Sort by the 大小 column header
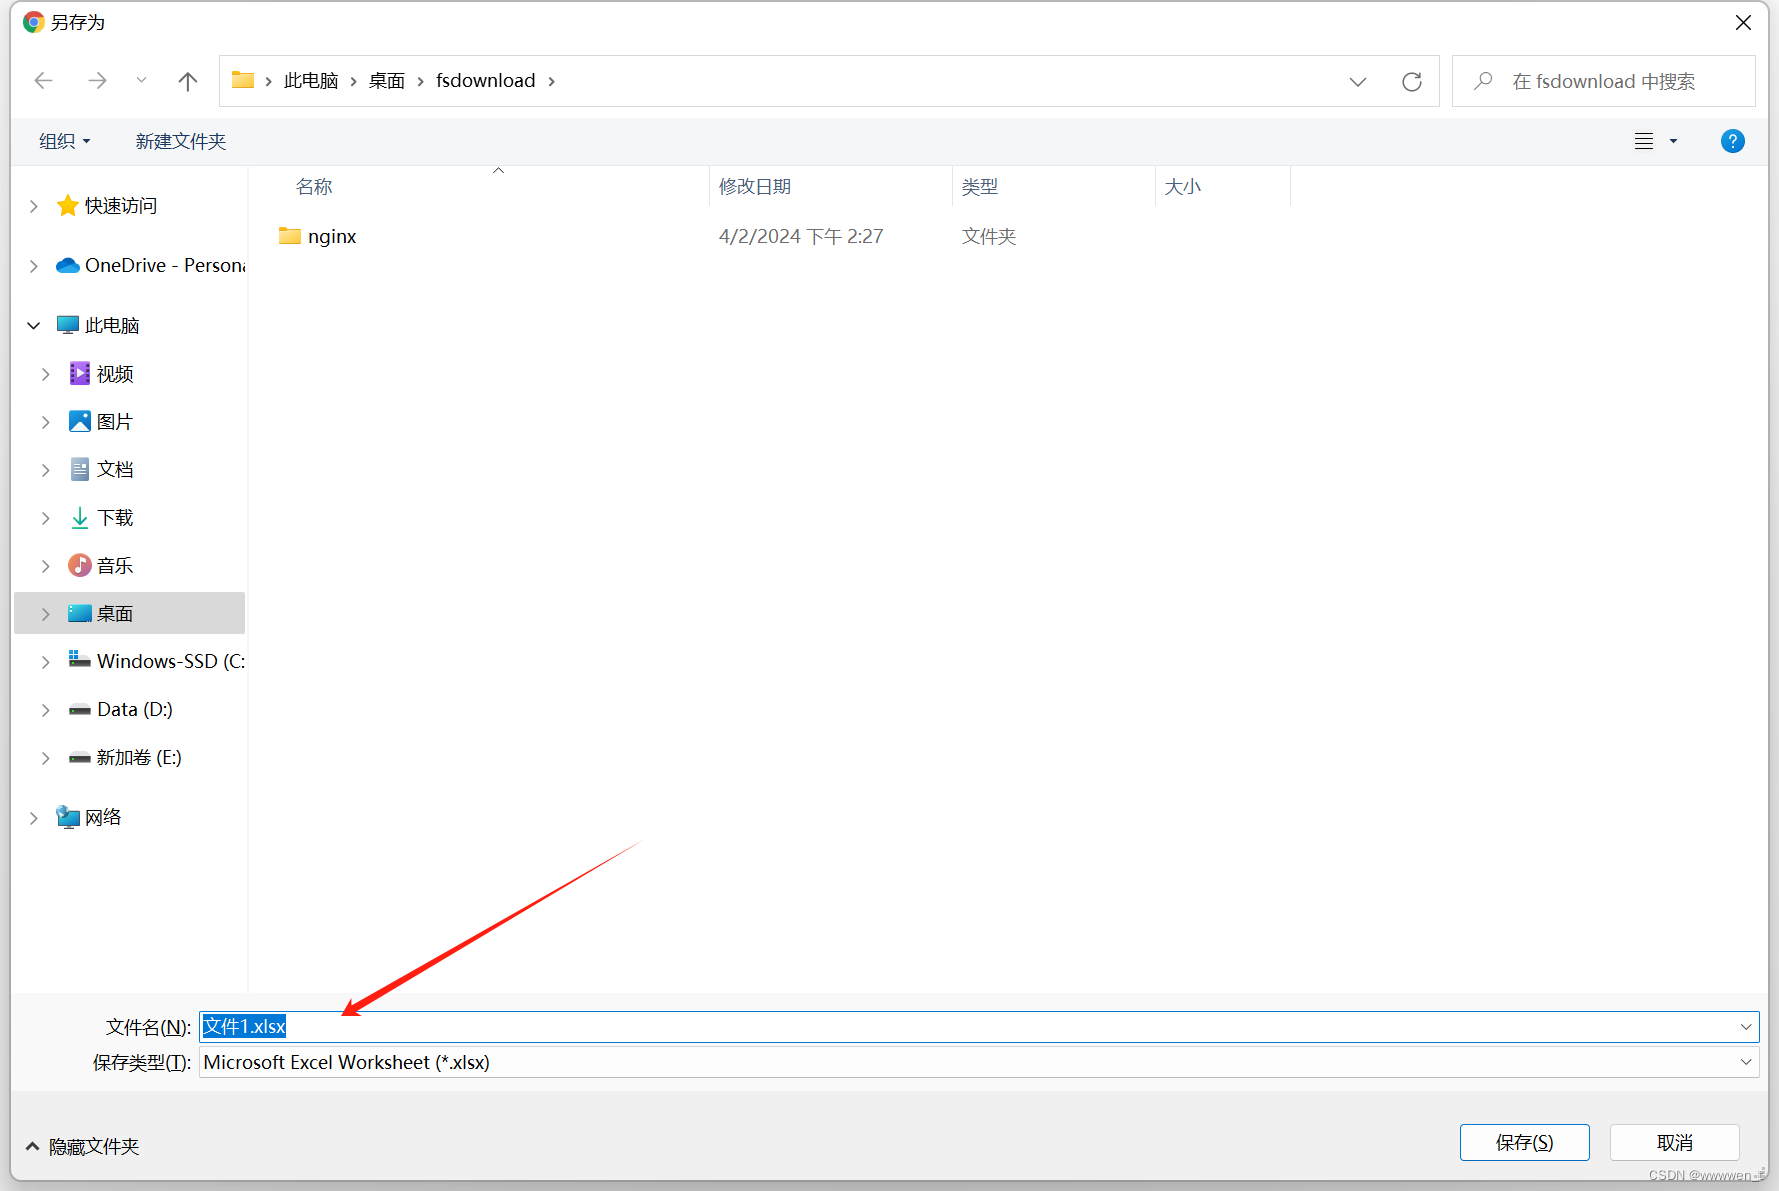This screenshot has width=1779, height=1191. click(x=1183, y=187)
